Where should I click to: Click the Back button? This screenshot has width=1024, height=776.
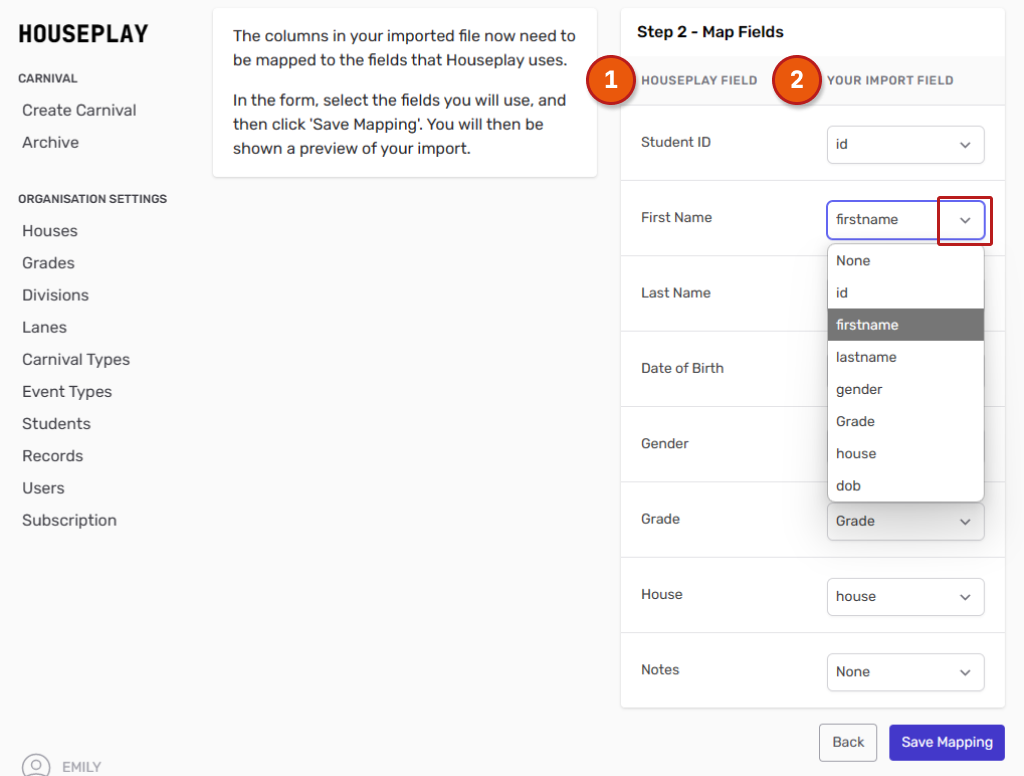(847, 742)
